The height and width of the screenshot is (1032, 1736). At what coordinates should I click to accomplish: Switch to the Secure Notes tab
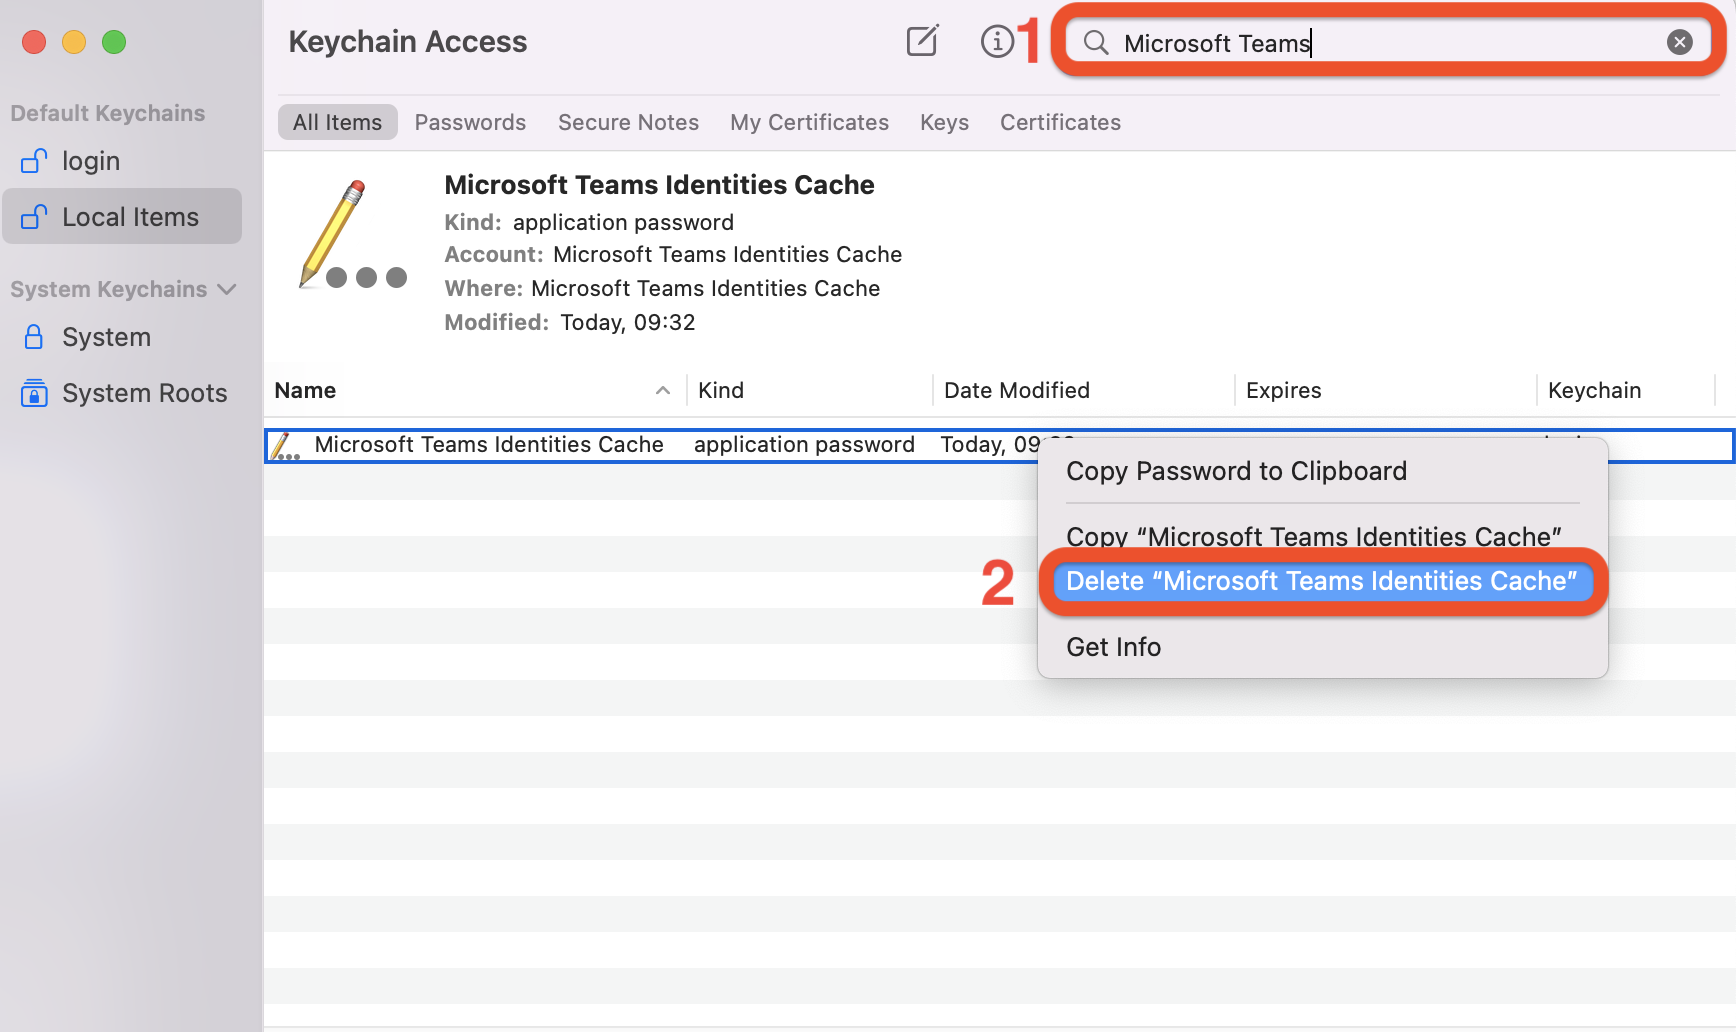click(x=628, y=122)
